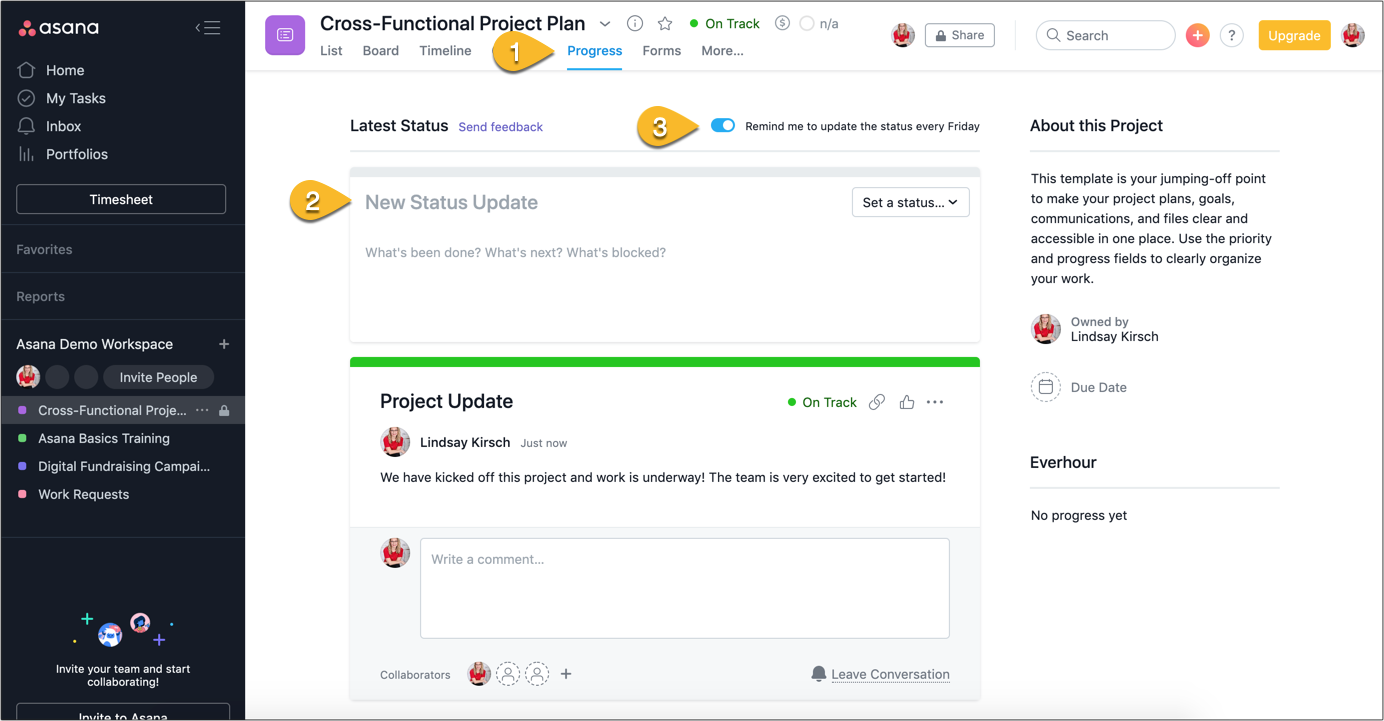This screenshot has width=1384, height=721.
Task: Click Asana Demo Workspace heading
Action: click(94, 344)
